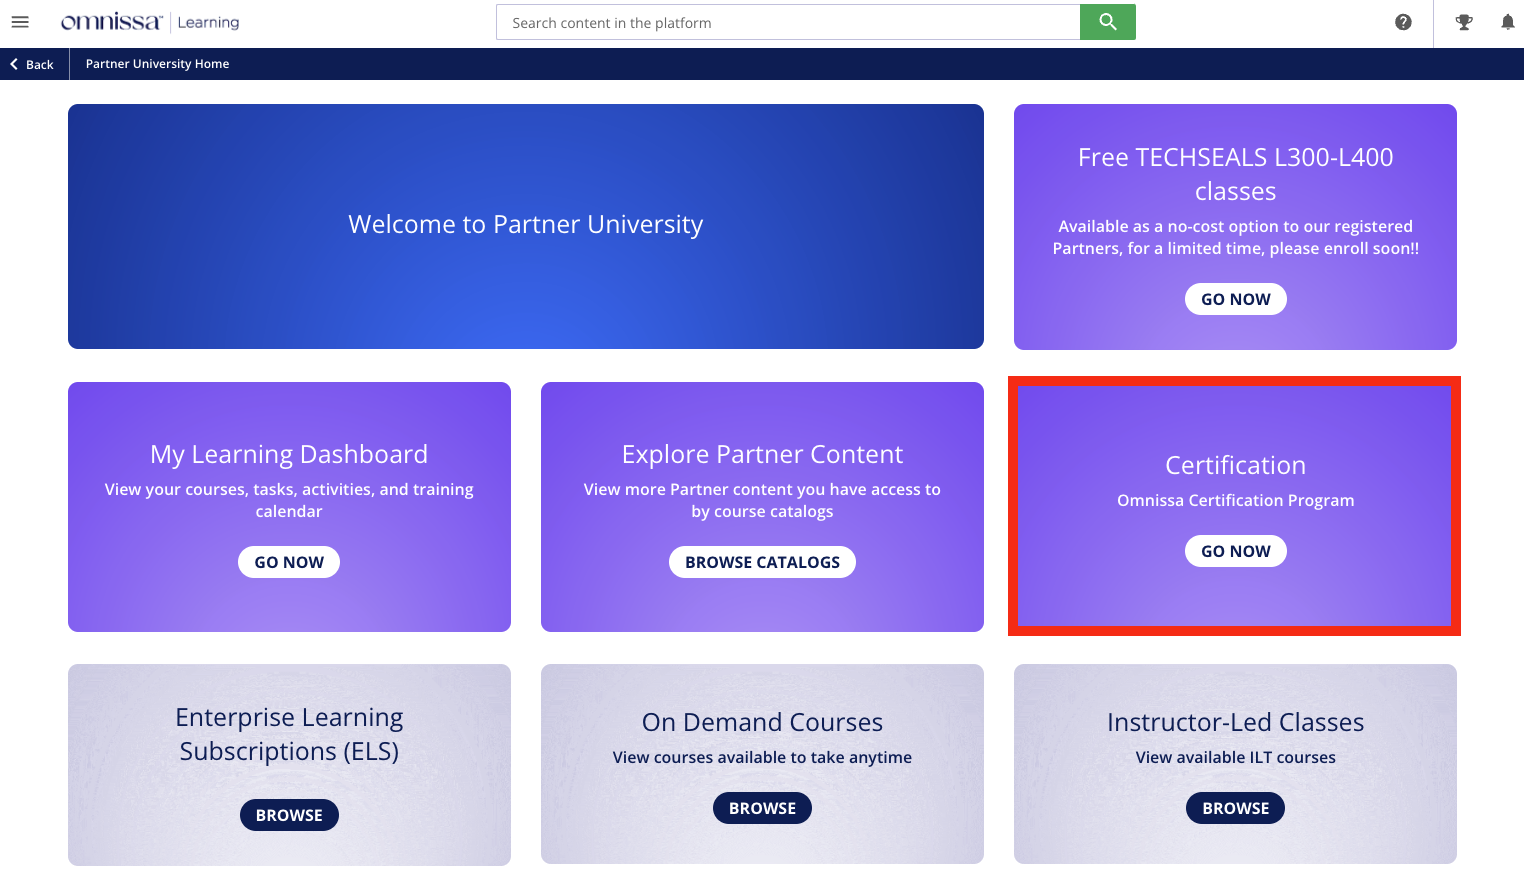Open the hamburger navigation menu
1524x881 pixels.
(20, 22)
